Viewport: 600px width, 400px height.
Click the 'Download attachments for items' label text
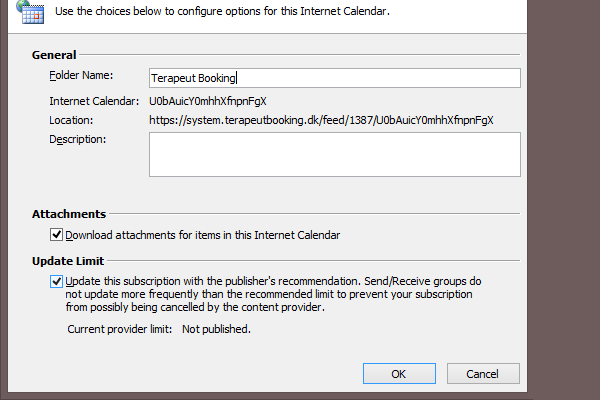coord(202,235)
